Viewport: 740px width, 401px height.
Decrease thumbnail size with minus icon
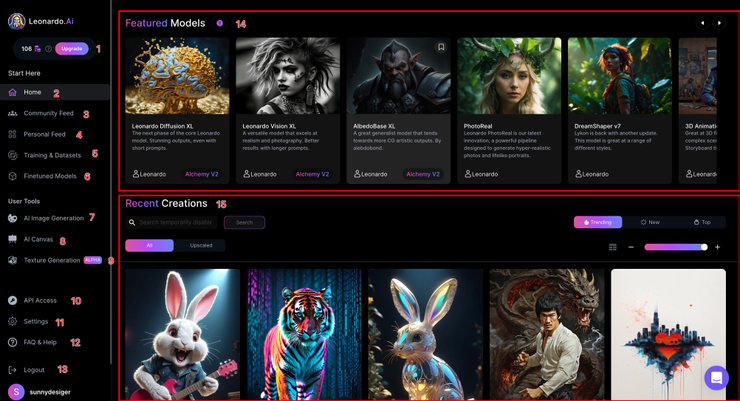(631, 247)
